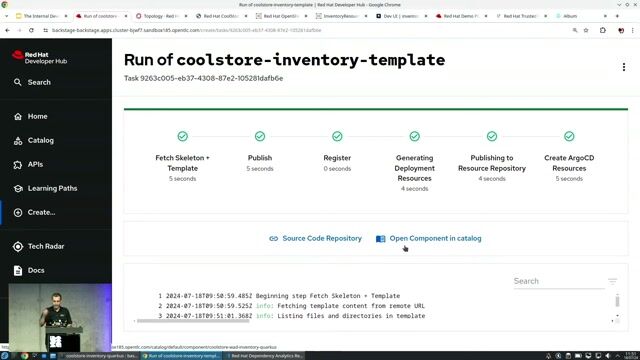640x360 pixels.
Task: Click log line 2 Fetching template content
Action: coord(291,306)
